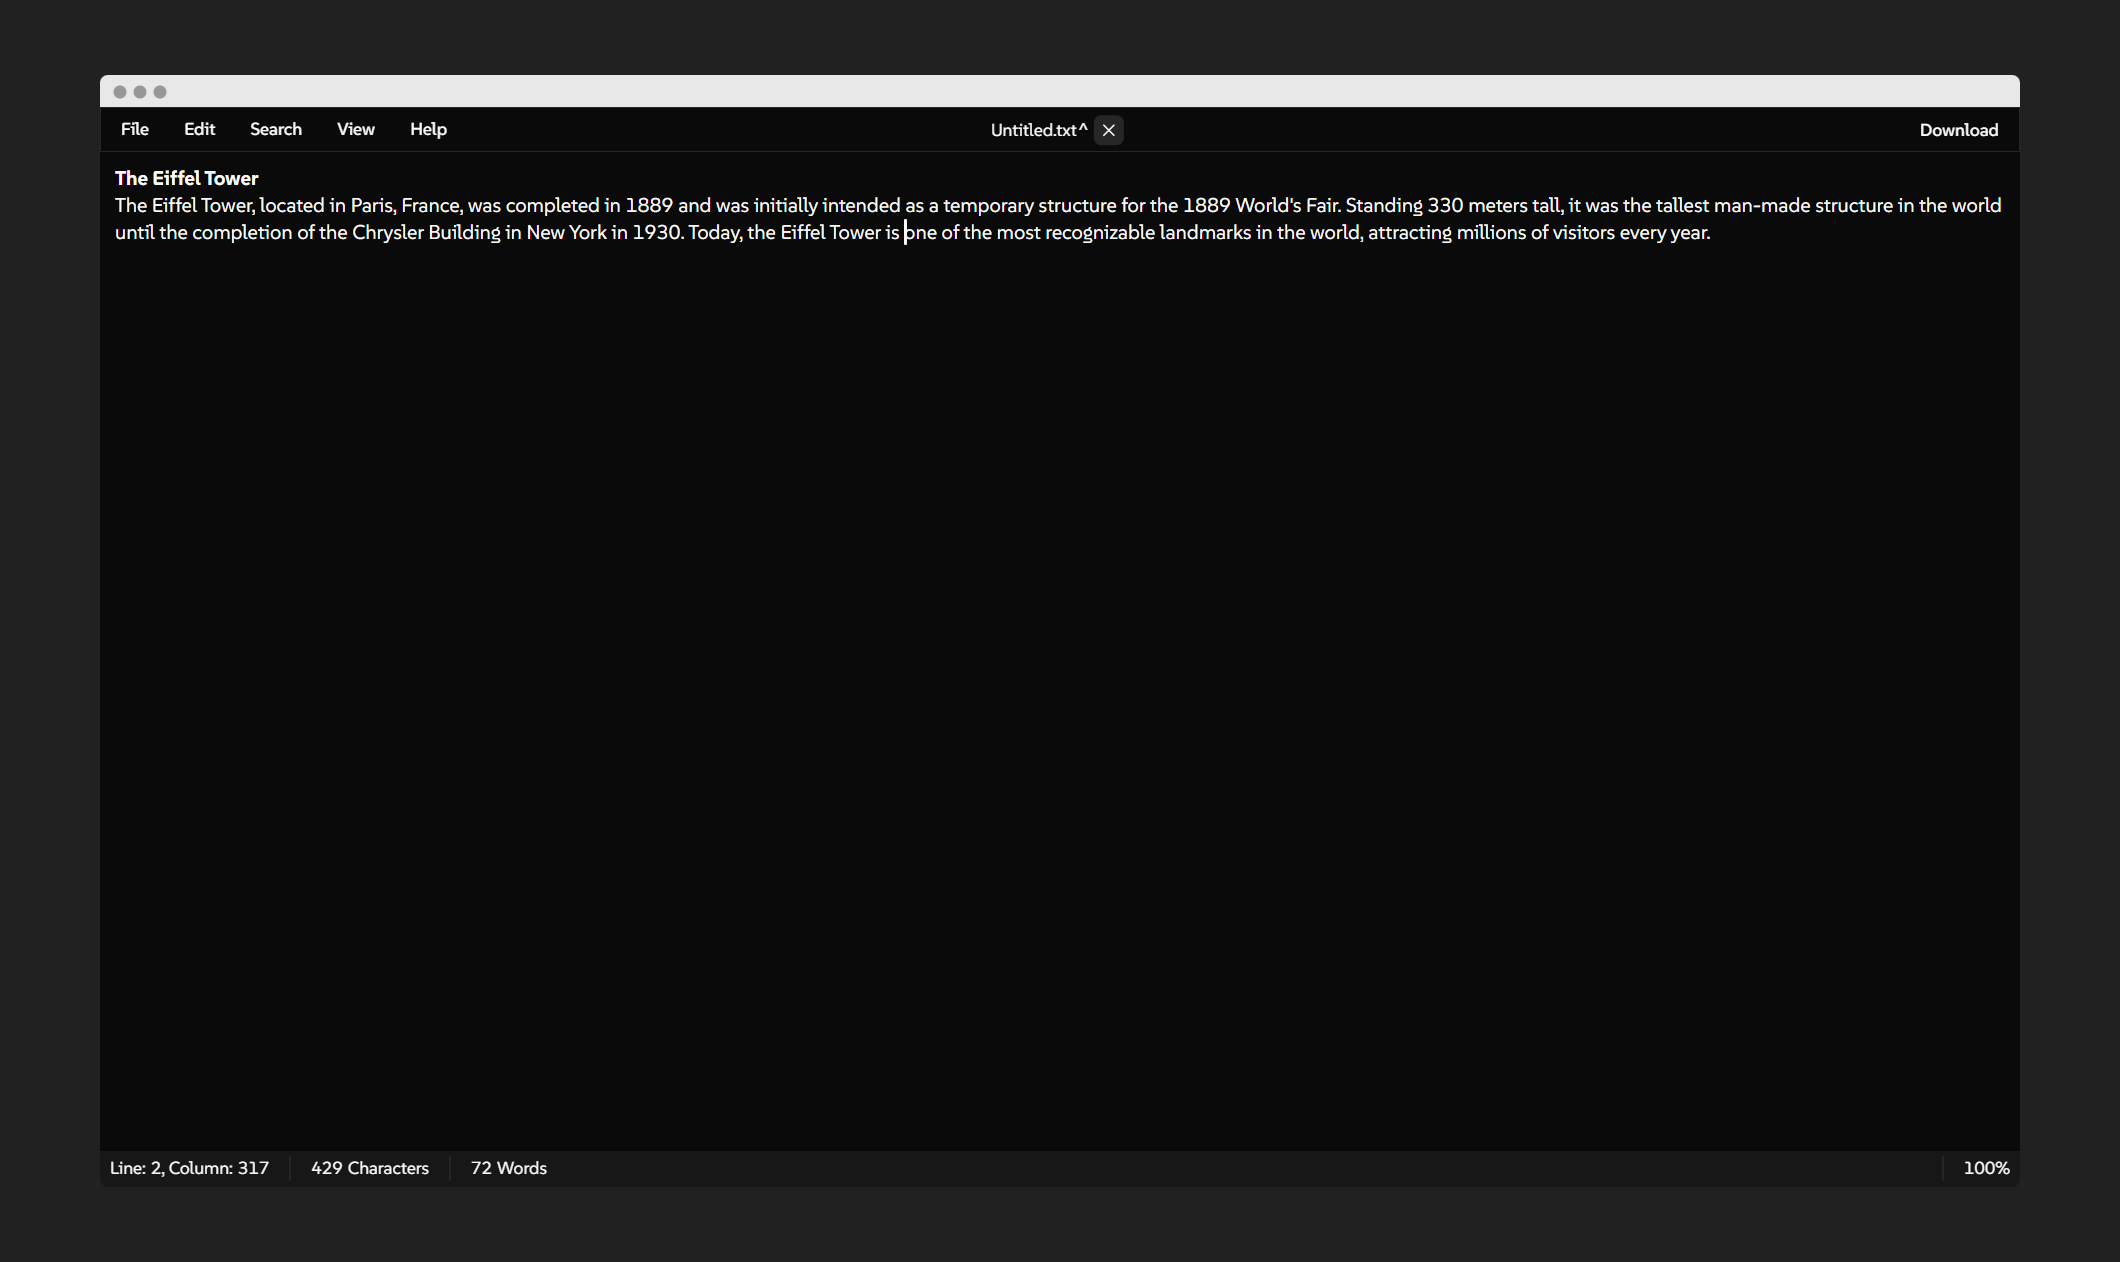Click the red window control dot
This screenshot has height=1262, width=2120.
tap(120, 91)
